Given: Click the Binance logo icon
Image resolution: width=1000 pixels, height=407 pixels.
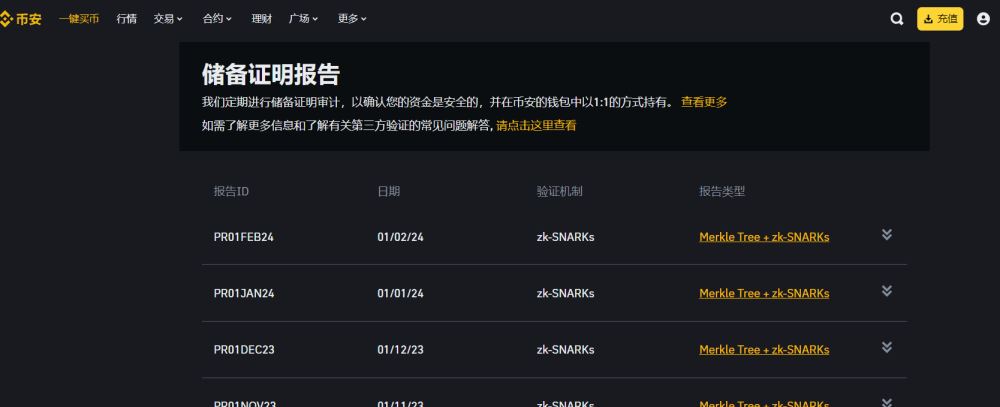Looking at the screenshot, I should [x=6, y=19].
